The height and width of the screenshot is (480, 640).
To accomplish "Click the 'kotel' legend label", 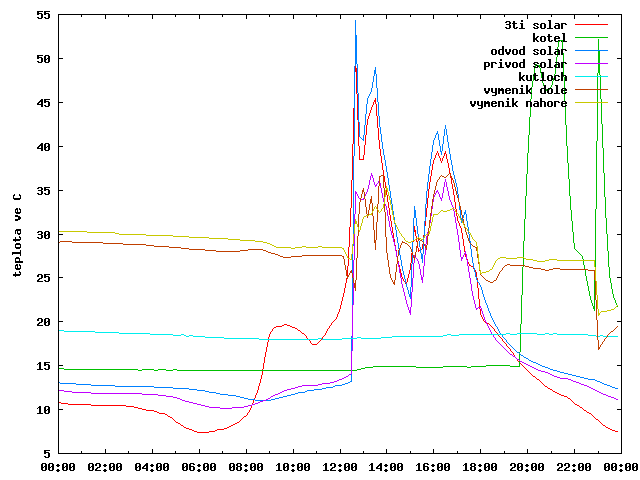I will click(549, 38).
